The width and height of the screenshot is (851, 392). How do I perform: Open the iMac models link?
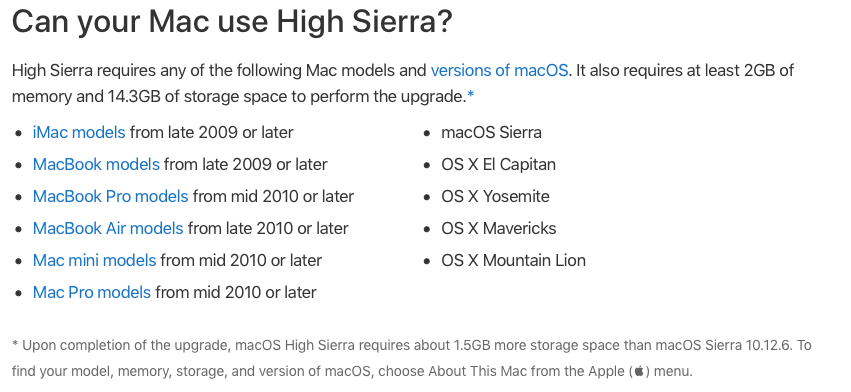79,132
